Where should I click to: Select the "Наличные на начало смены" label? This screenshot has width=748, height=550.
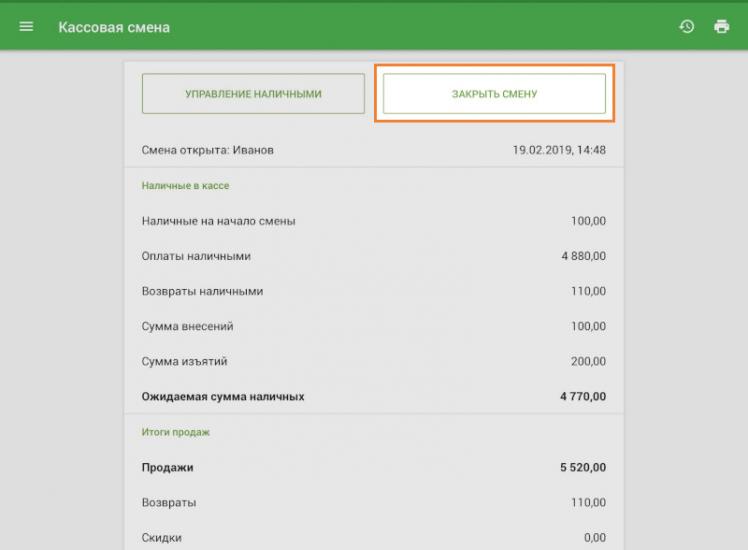coord(218,221)
